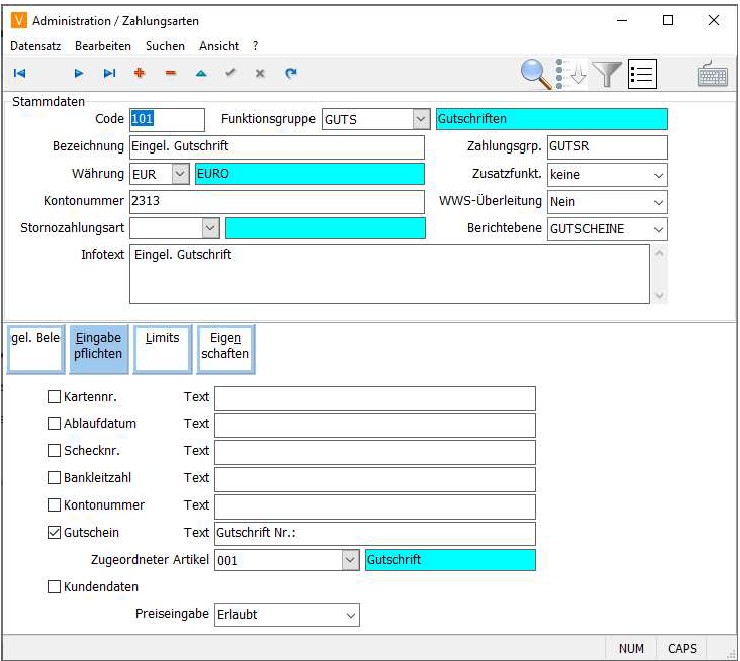Uncheck the Gutschein checkbox
This screenshot has height=661, width=740.
55,533
